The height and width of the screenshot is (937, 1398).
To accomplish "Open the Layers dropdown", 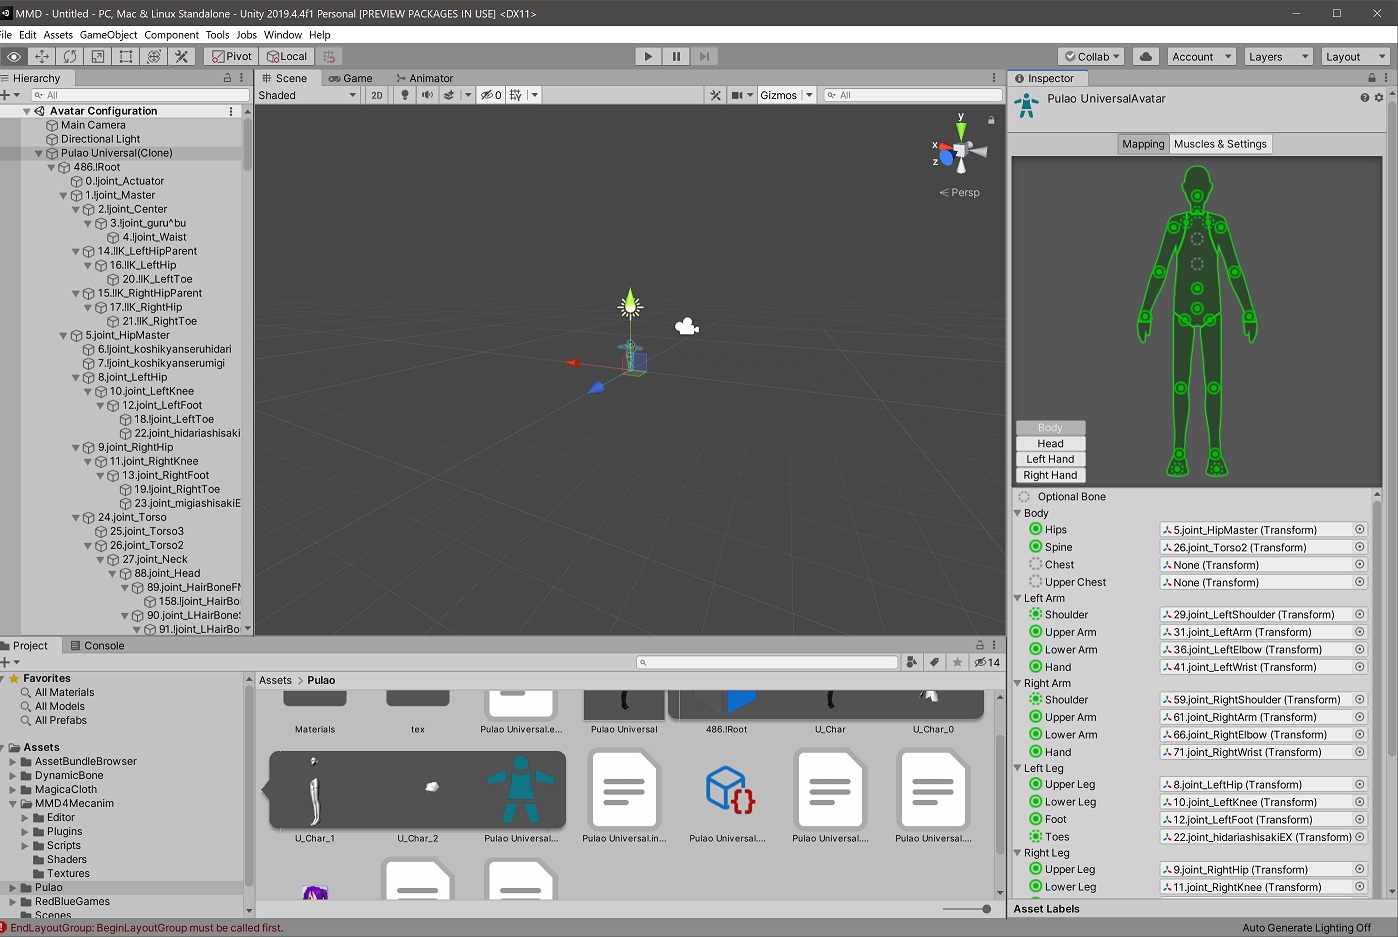I will coord(1278,57).
